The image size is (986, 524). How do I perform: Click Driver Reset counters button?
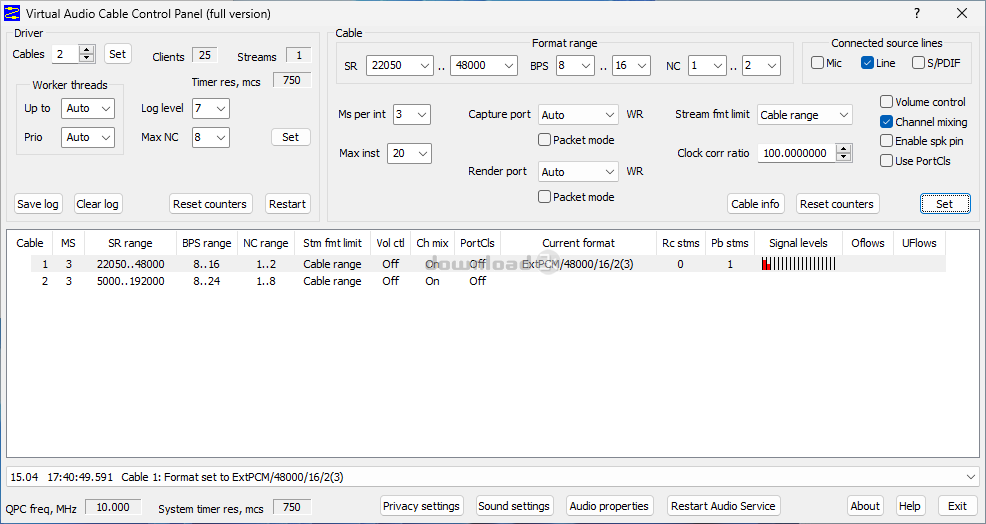(211, 204)
